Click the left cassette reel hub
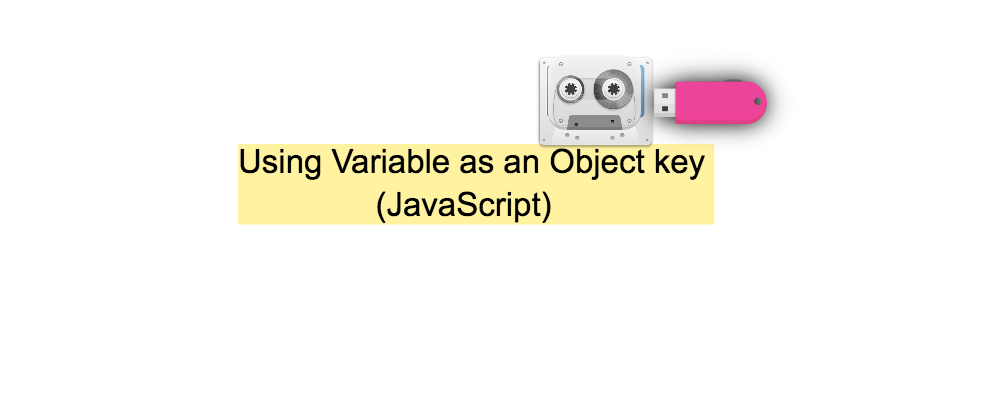 (570, 89)
